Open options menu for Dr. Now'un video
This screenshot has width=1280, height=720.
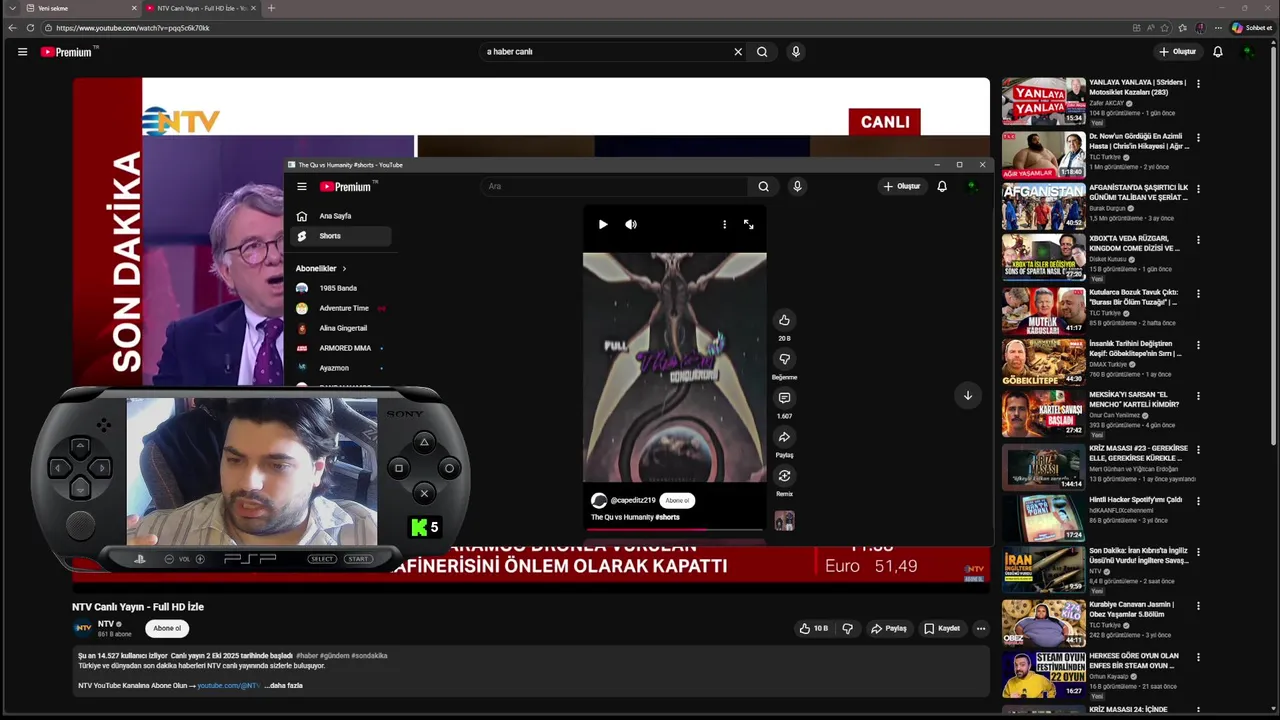(x=1198, y=137)
